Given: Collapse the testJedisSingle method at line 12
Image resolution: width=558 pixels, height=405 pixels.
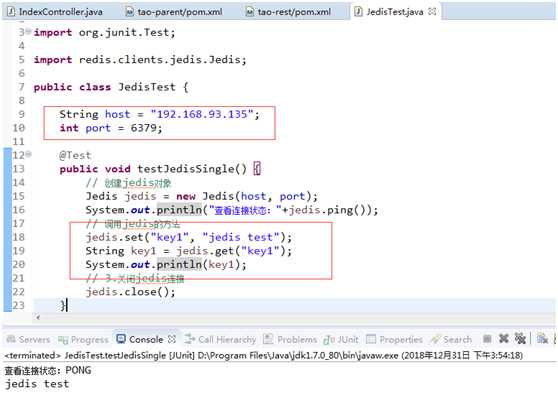Looking at the screenshot, I should click(x=28, y=154).
